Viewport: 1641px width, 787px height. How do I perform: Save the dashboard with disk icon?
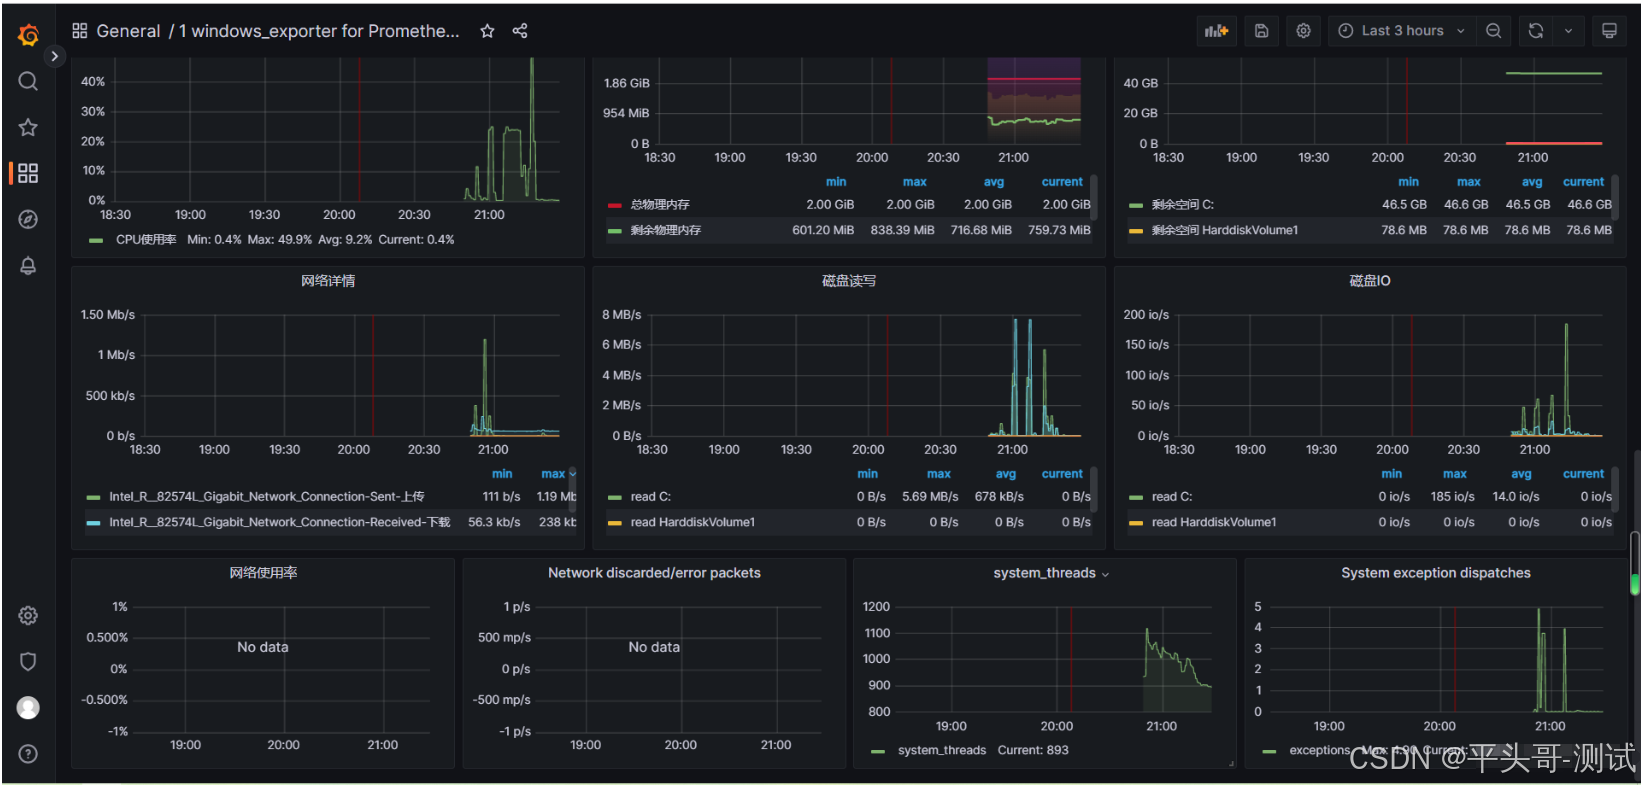point(1262,31)
